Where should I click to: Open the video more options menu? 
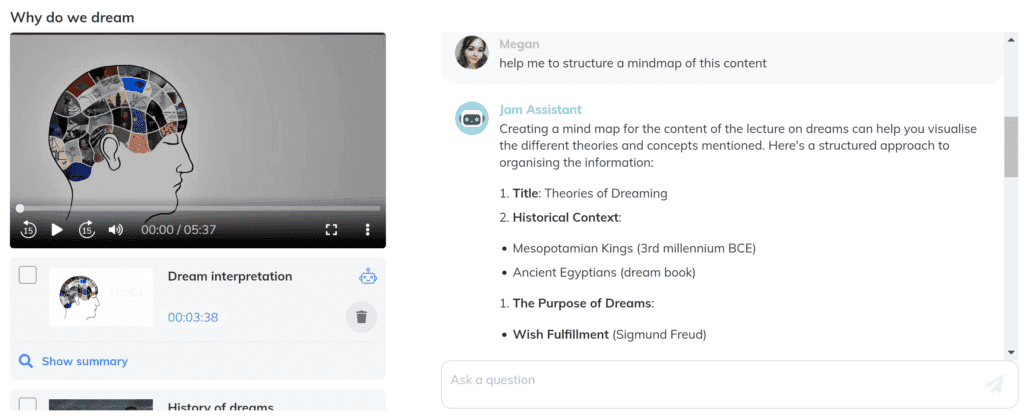click(368, 230)
